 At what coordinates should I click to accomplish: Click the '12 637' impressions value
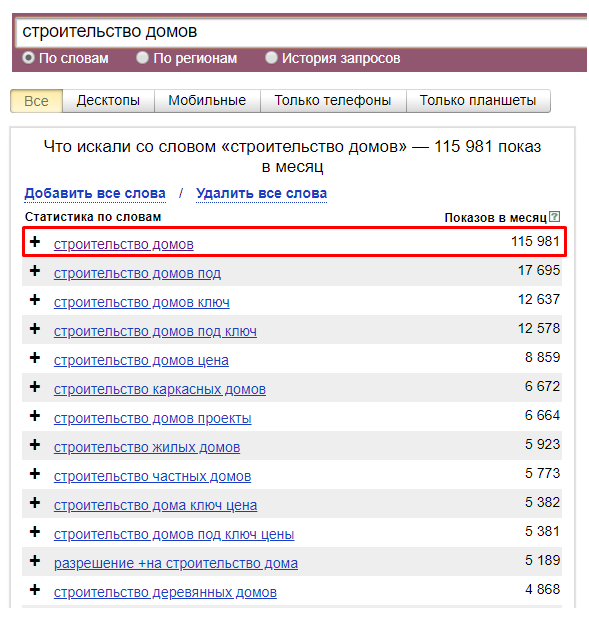539,299
